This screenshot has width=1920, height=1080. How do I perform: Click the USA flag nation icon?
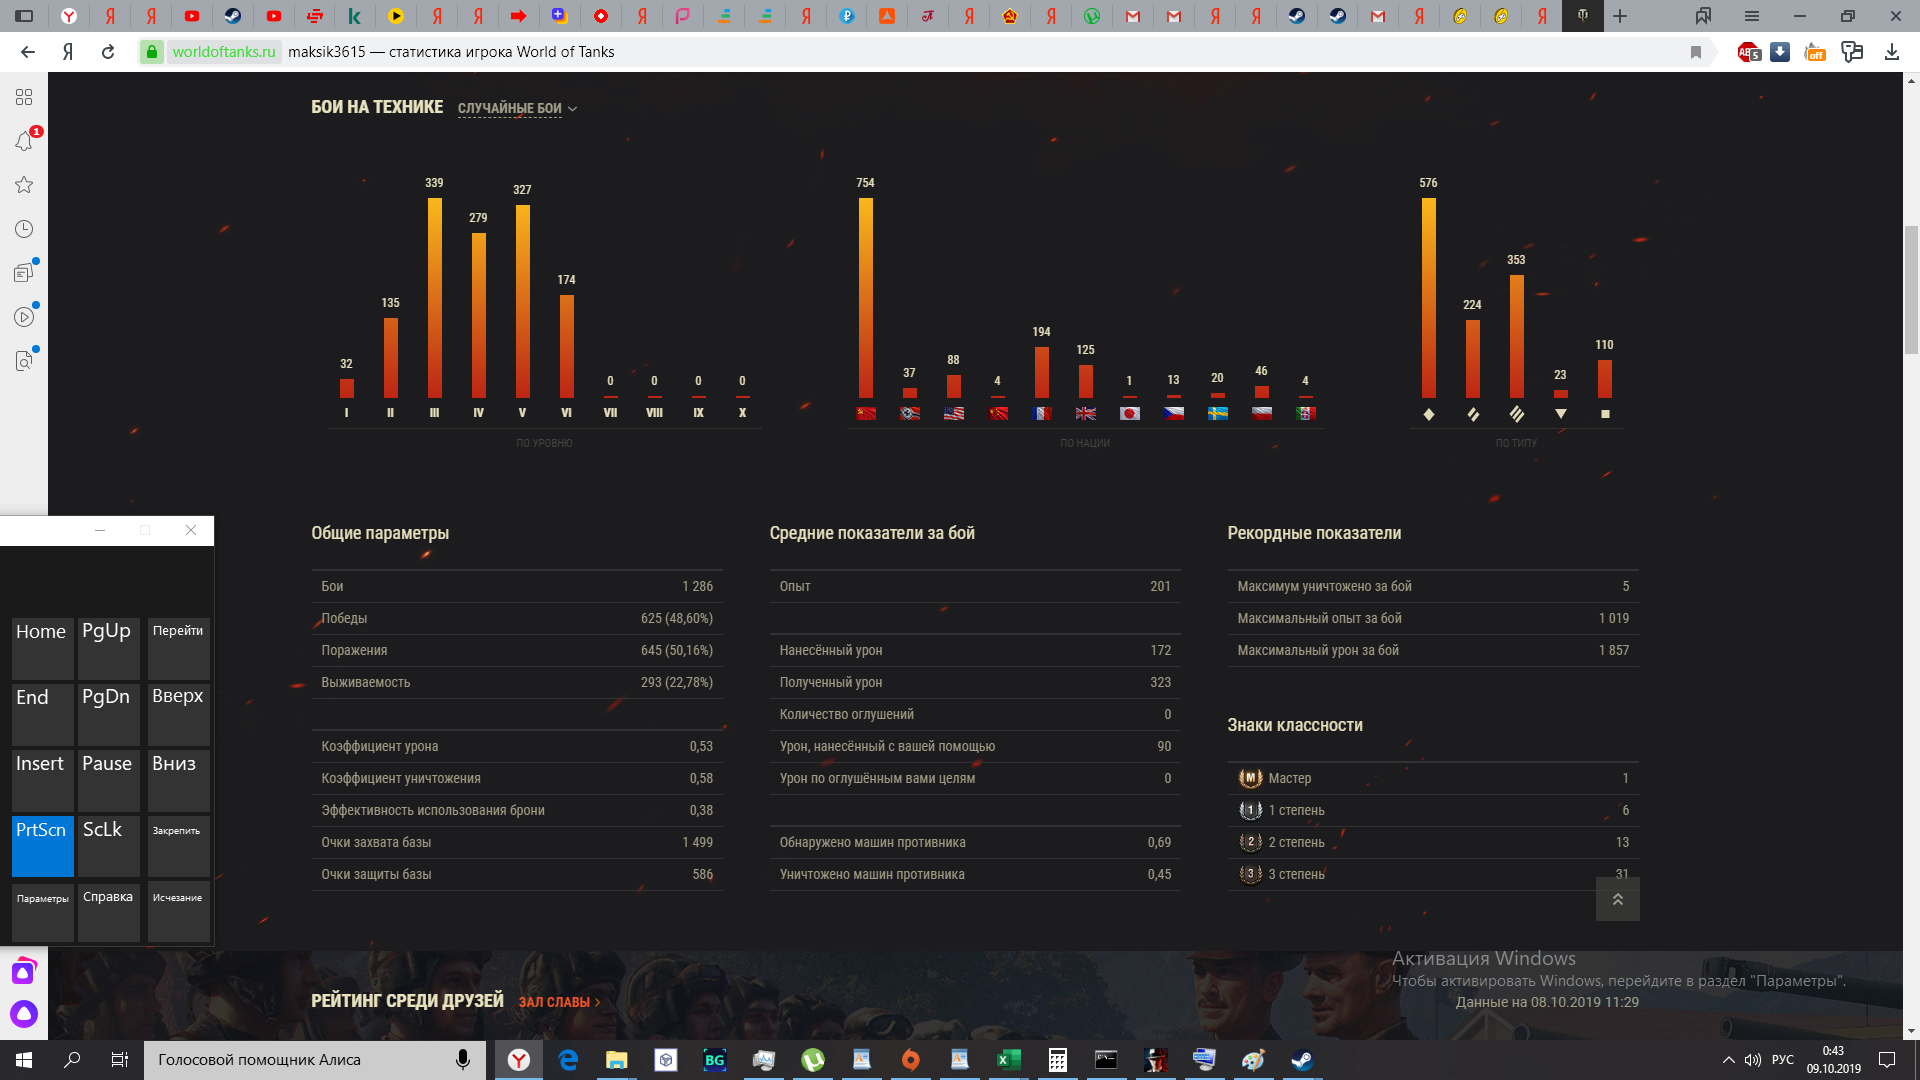point(953,413)
